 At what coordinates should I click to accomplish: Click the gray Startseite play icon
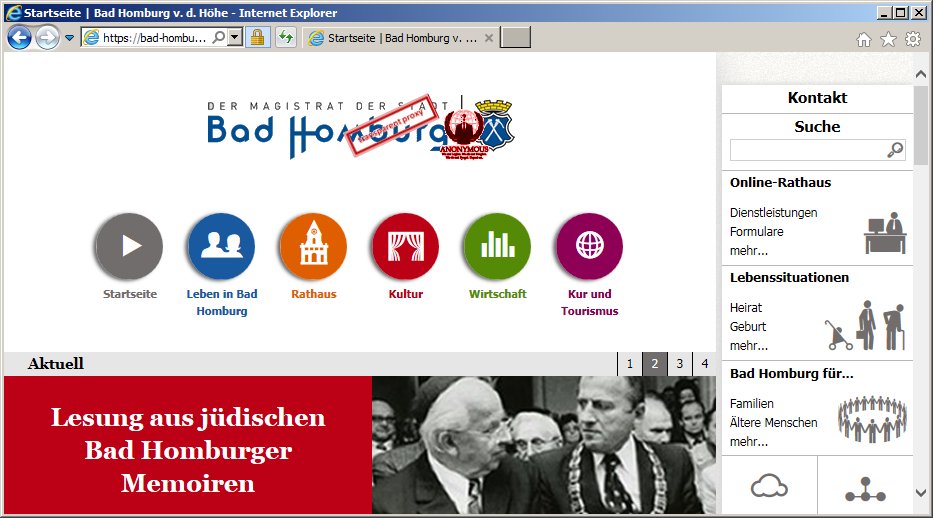point(129,246)
